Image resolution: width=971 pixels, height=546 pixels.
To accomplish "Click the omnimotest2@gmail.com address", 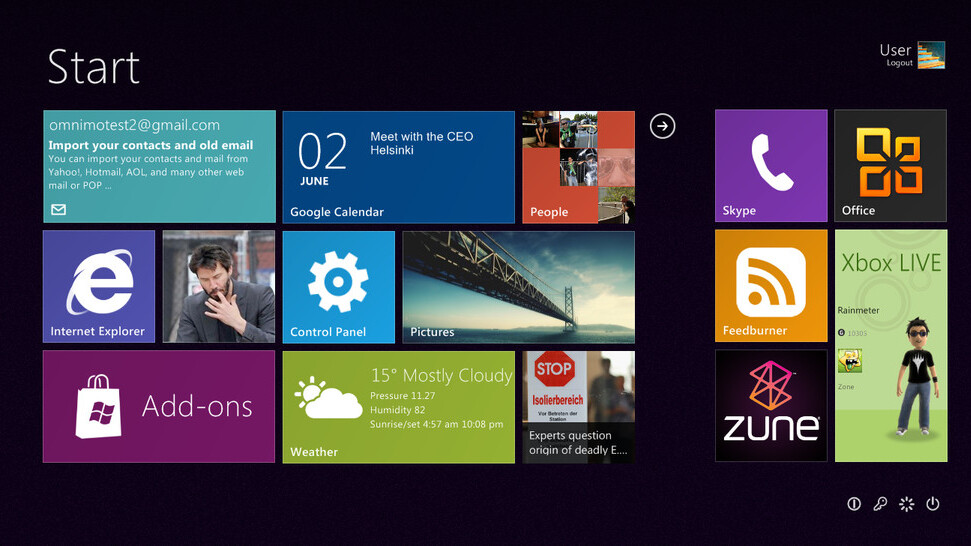I will point(134,125).
